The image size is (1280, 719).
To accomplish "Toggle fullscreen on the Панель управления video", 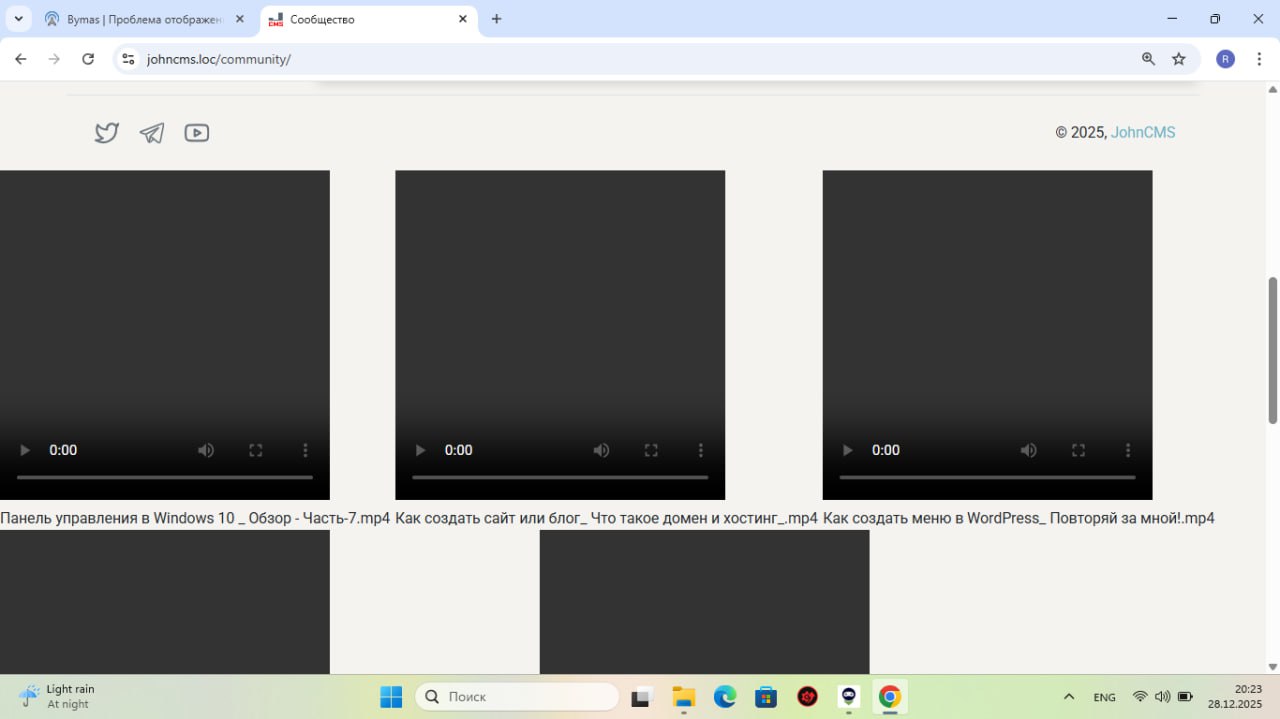I will pyautogui.click(x=256, y=450).
